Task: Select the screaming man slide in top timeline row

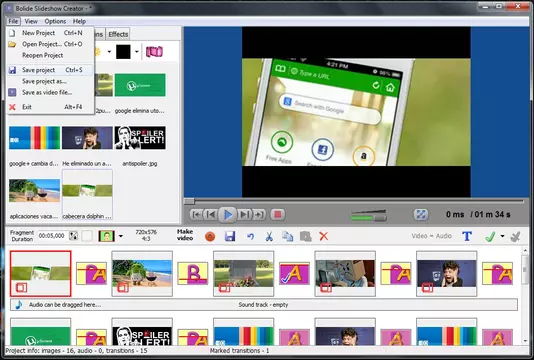Action: tap(446, 273)
